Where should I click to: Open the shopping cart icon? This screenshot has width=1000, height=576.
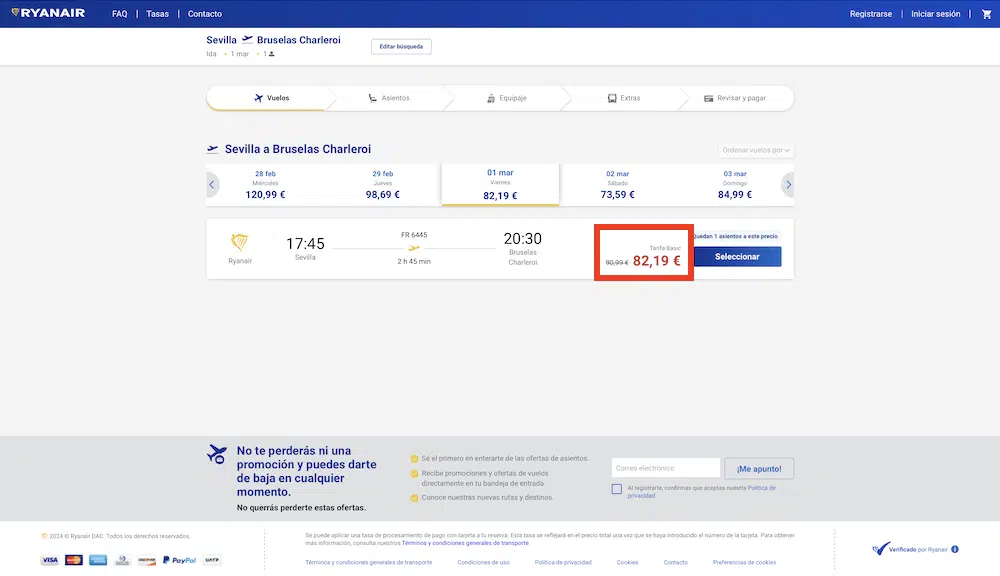pos(987,14)
